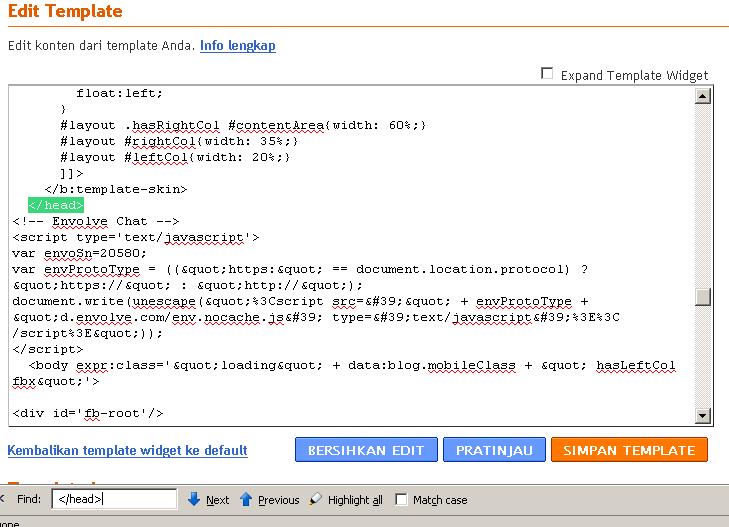Viewport: 729px width, 527px height.
Task: Click the template editor scroll up arrow
Action: [702, 96]
